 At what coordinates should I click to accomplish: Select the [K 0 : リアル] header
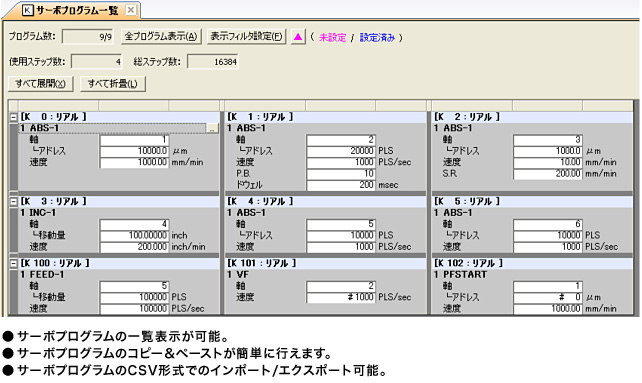pyautogui.click(x=119, y=117)
